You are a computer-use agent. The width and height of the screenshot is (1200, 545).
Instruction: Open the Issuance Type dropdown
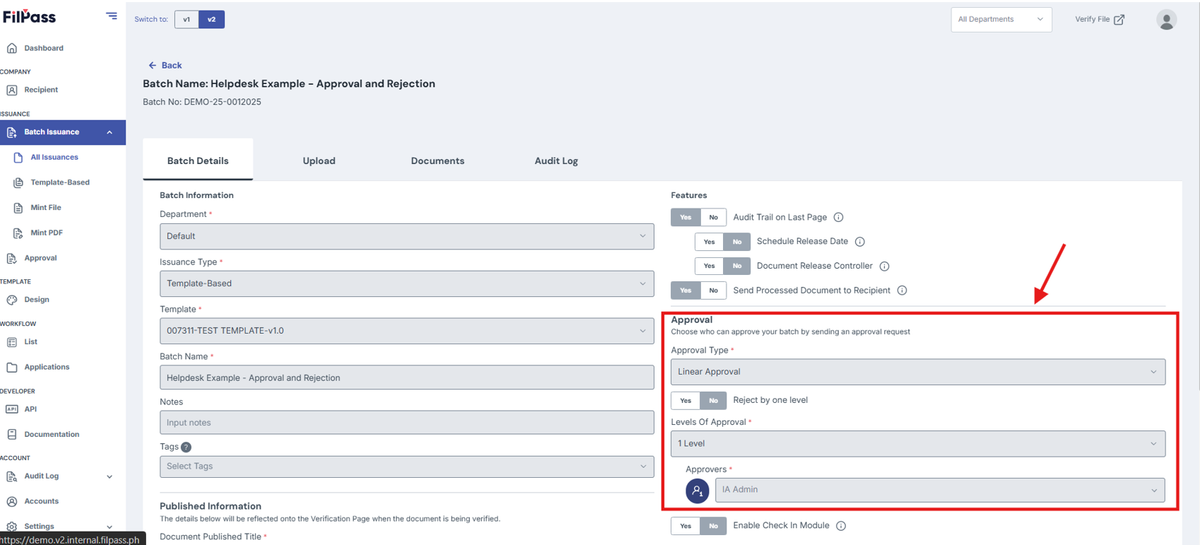[406, 283]
